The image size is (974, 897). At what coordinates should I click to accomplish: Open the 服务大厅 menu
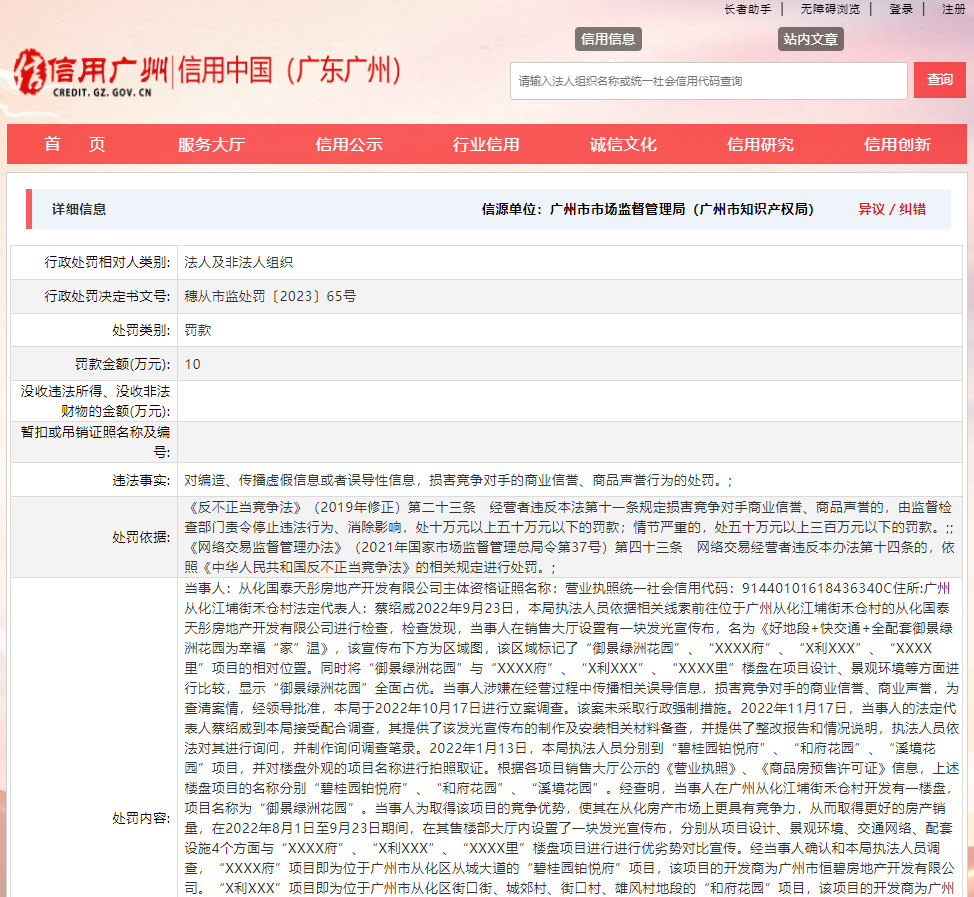coord(211,144)
